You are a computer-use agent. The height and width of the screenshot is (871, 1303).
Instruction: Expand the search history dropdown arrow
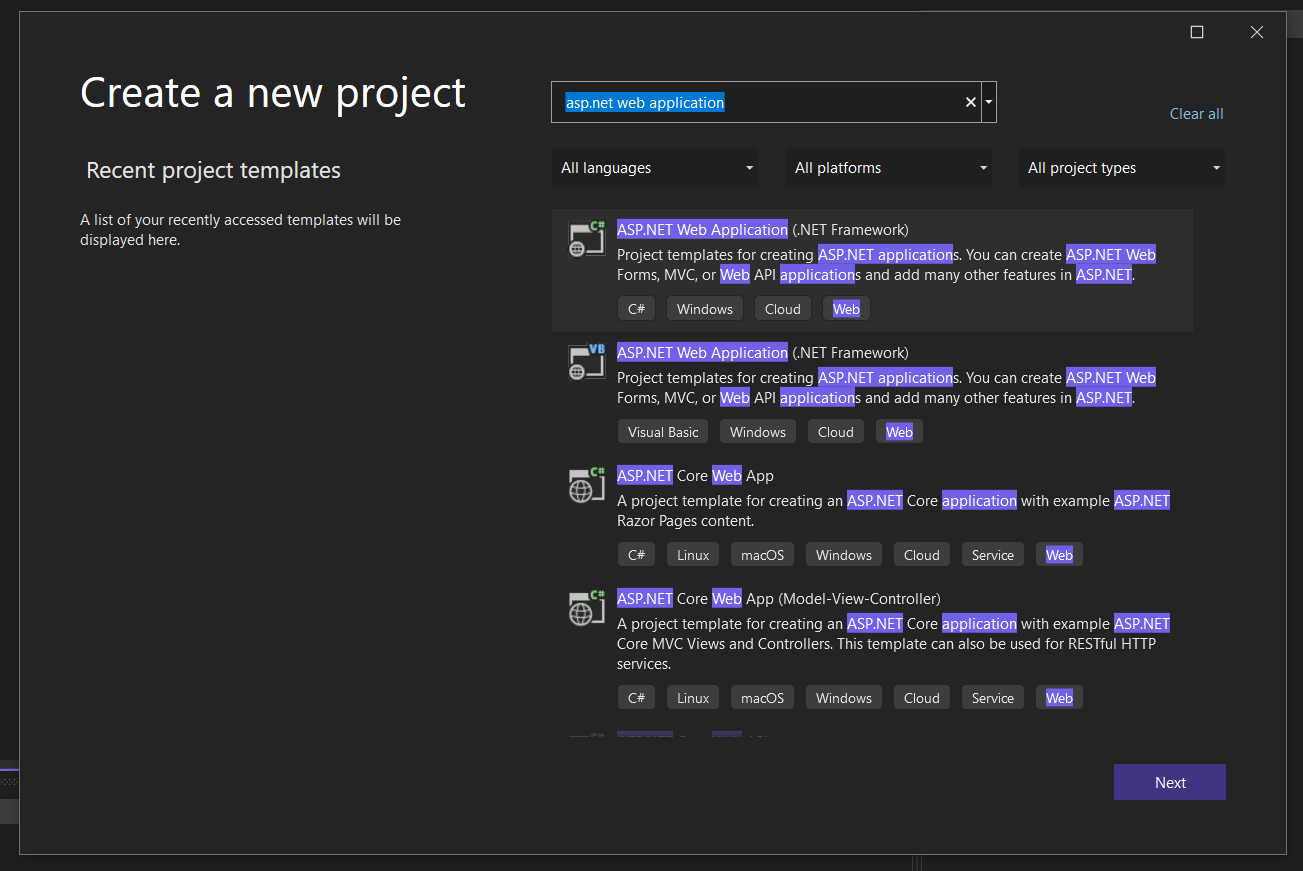pyautogui.click(x=989, y=102)
